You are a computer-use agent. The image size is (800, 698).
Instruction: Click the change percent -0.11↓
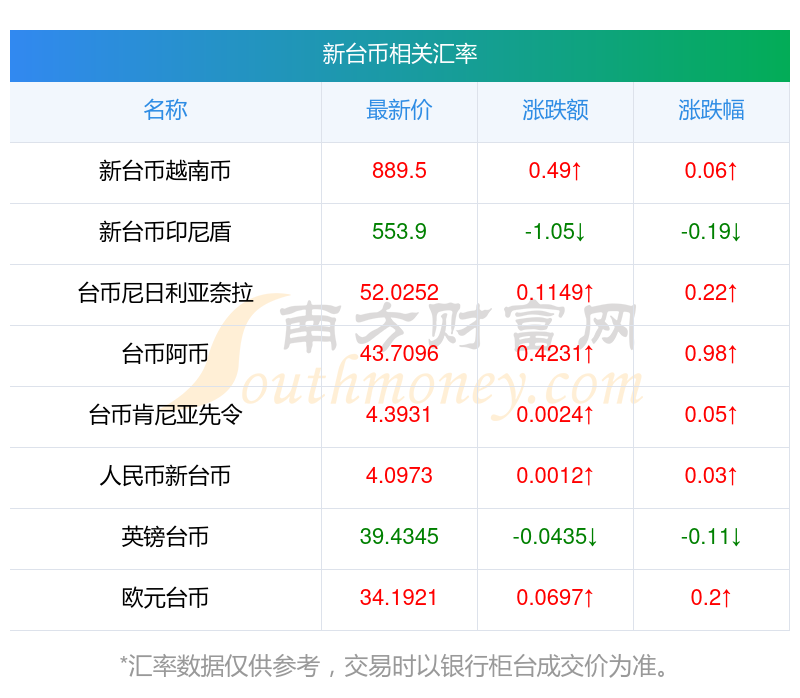711,536
